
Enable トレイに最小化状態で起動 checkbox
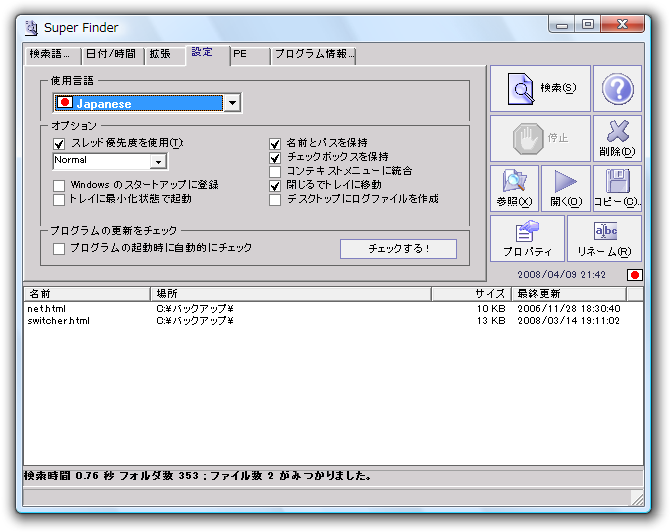[59, 200]
